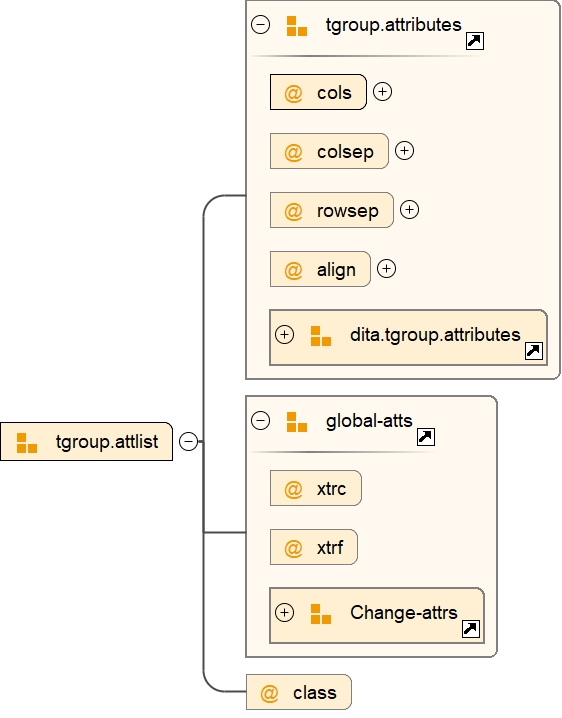Collapse the global-atts group
The height and width of the screenshot is (718, 562).
[260, 420]
